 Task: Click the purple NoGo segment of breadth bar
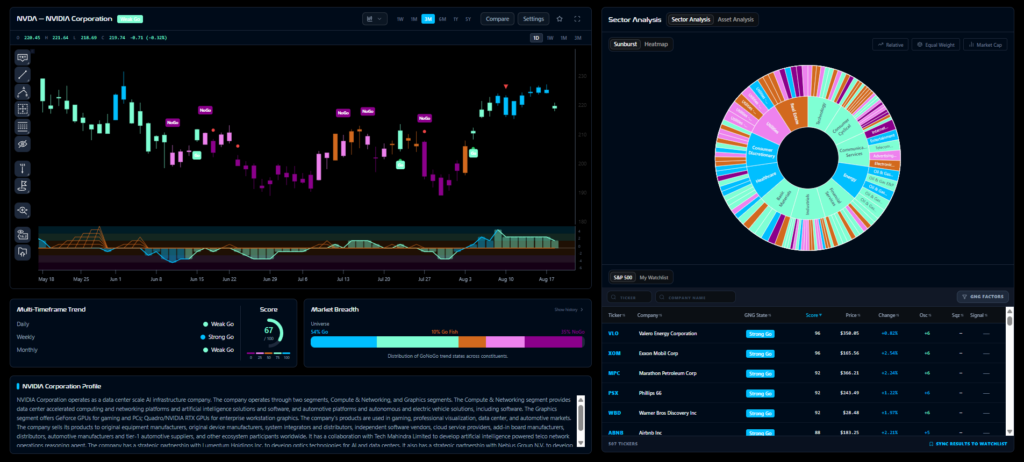pyautogui.click(x=554, y=342)
